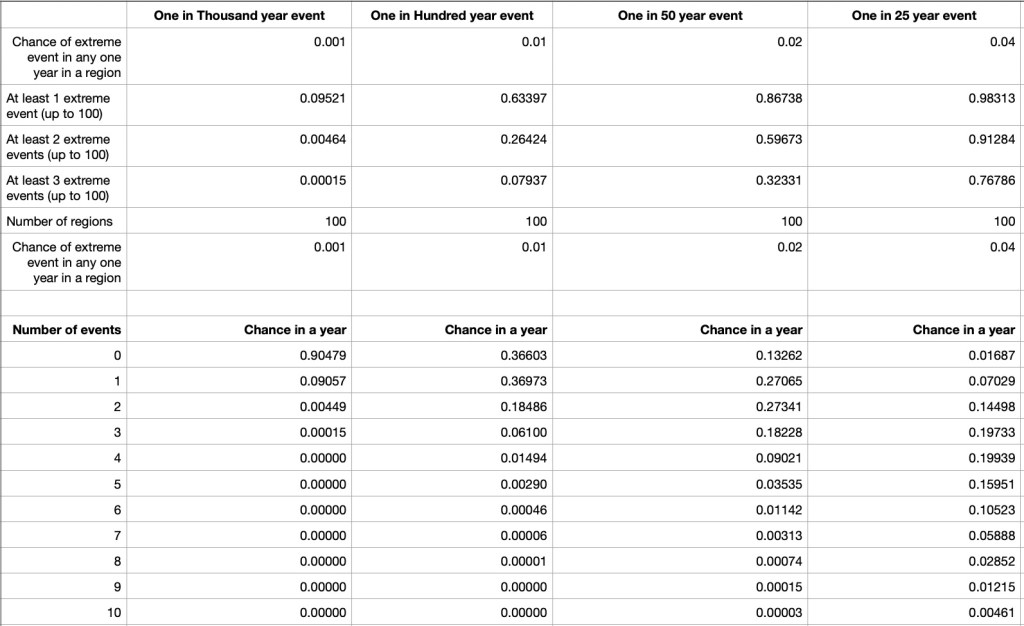Select the "One in 25 year event" header
The image size is (1024, 626).
(x=914, y=15)
